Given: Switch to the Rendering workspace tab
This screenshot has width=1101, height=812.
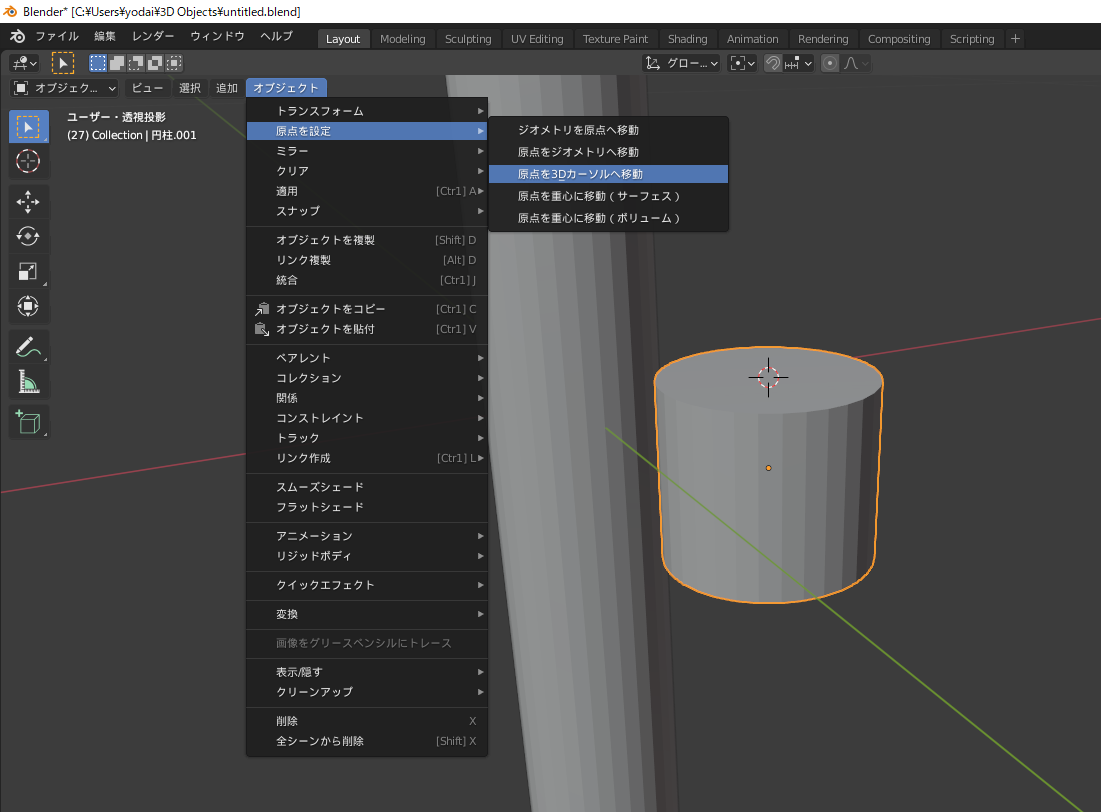Looking at the screenshot, I should click(823, 39).
